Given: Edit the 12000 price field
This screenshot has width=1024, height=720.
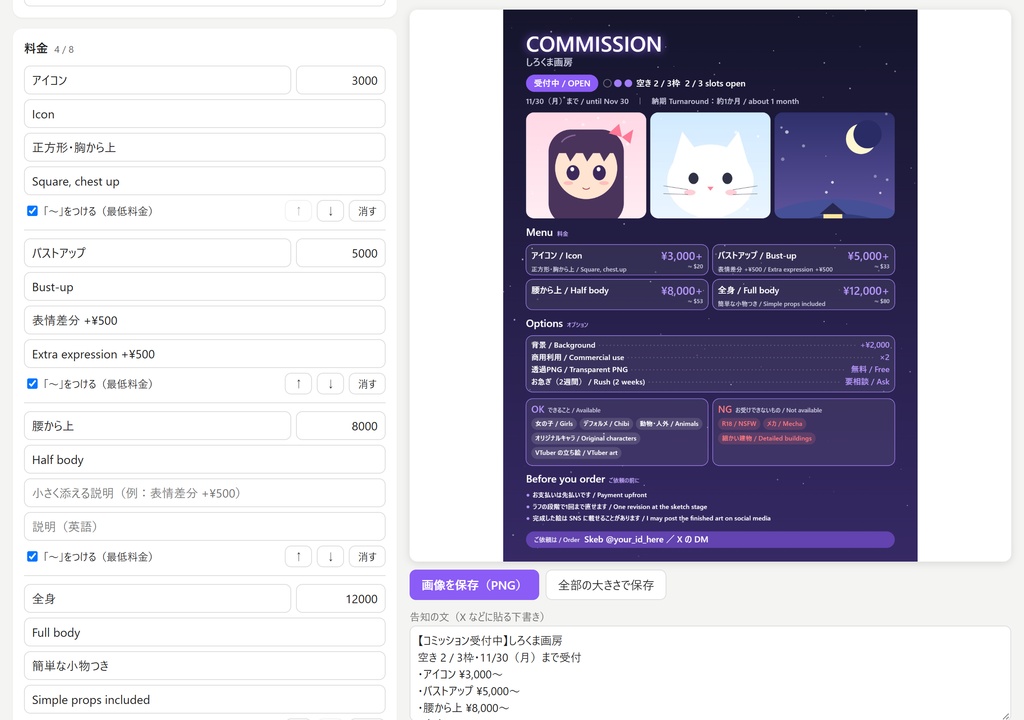Looking at the screenshot, I should coord(341,598).
